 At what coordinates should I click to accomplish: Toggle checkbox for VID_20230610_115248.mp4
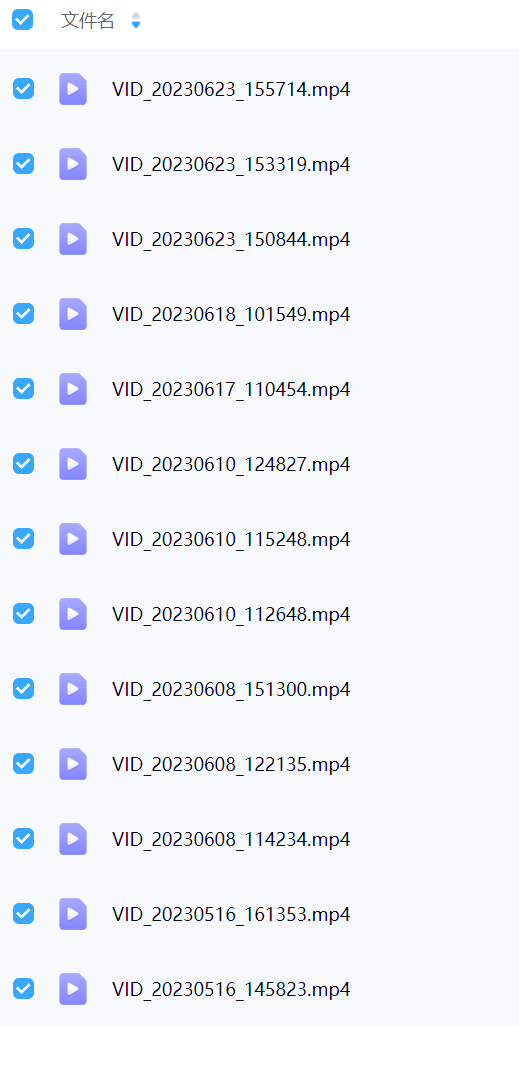(23, 539)
